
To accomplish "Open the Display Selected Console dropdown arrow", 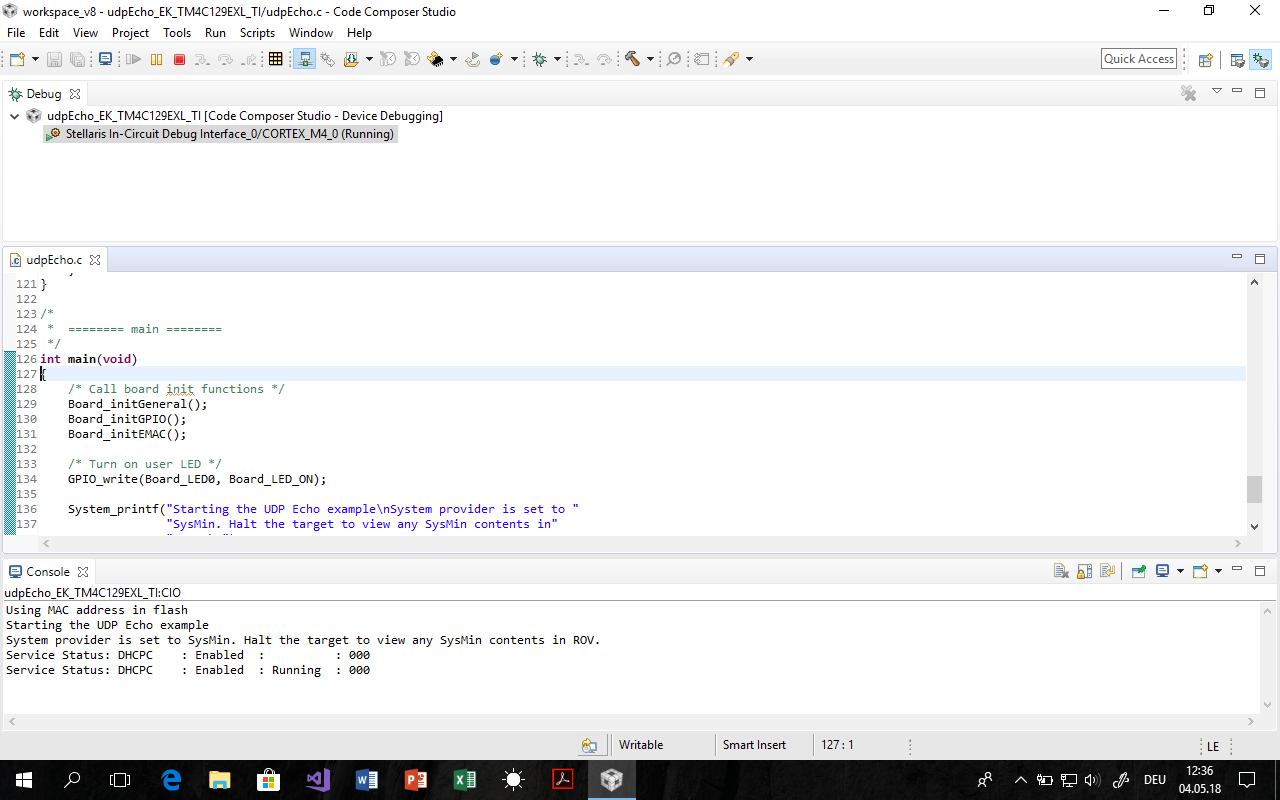I will (1180, 571).
